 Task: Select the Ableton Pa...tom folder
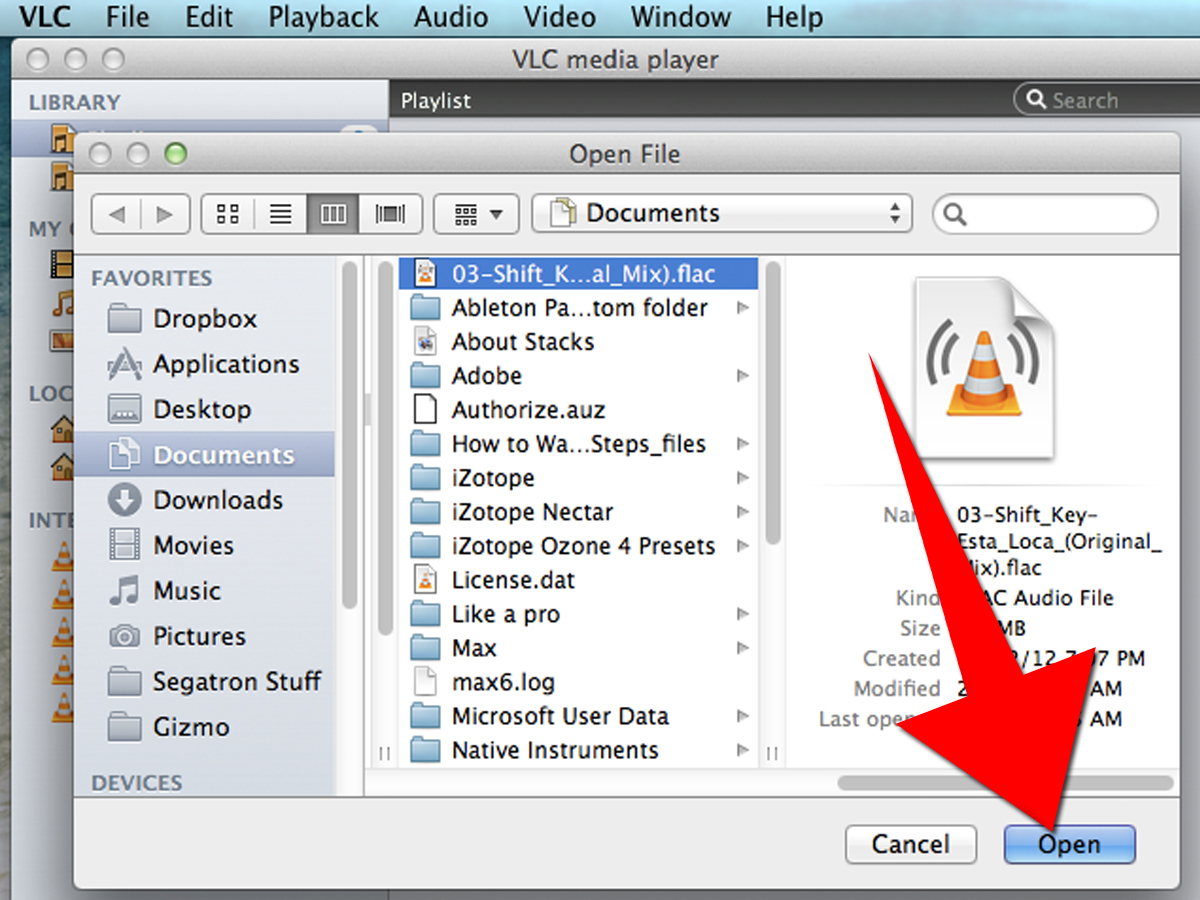(x=578, y=308)
